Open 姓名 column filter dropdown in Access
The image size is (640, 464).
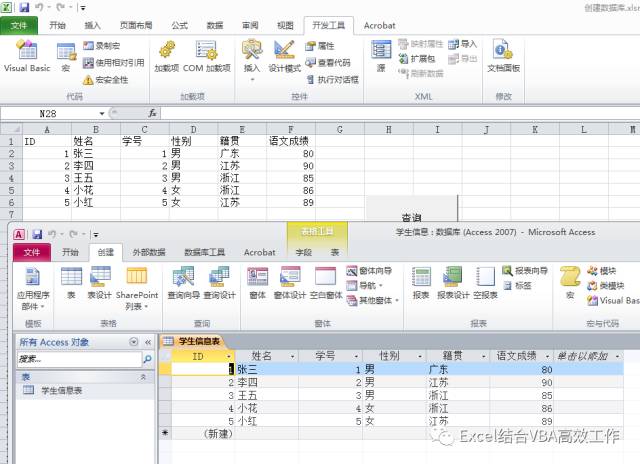click(292, 356)
